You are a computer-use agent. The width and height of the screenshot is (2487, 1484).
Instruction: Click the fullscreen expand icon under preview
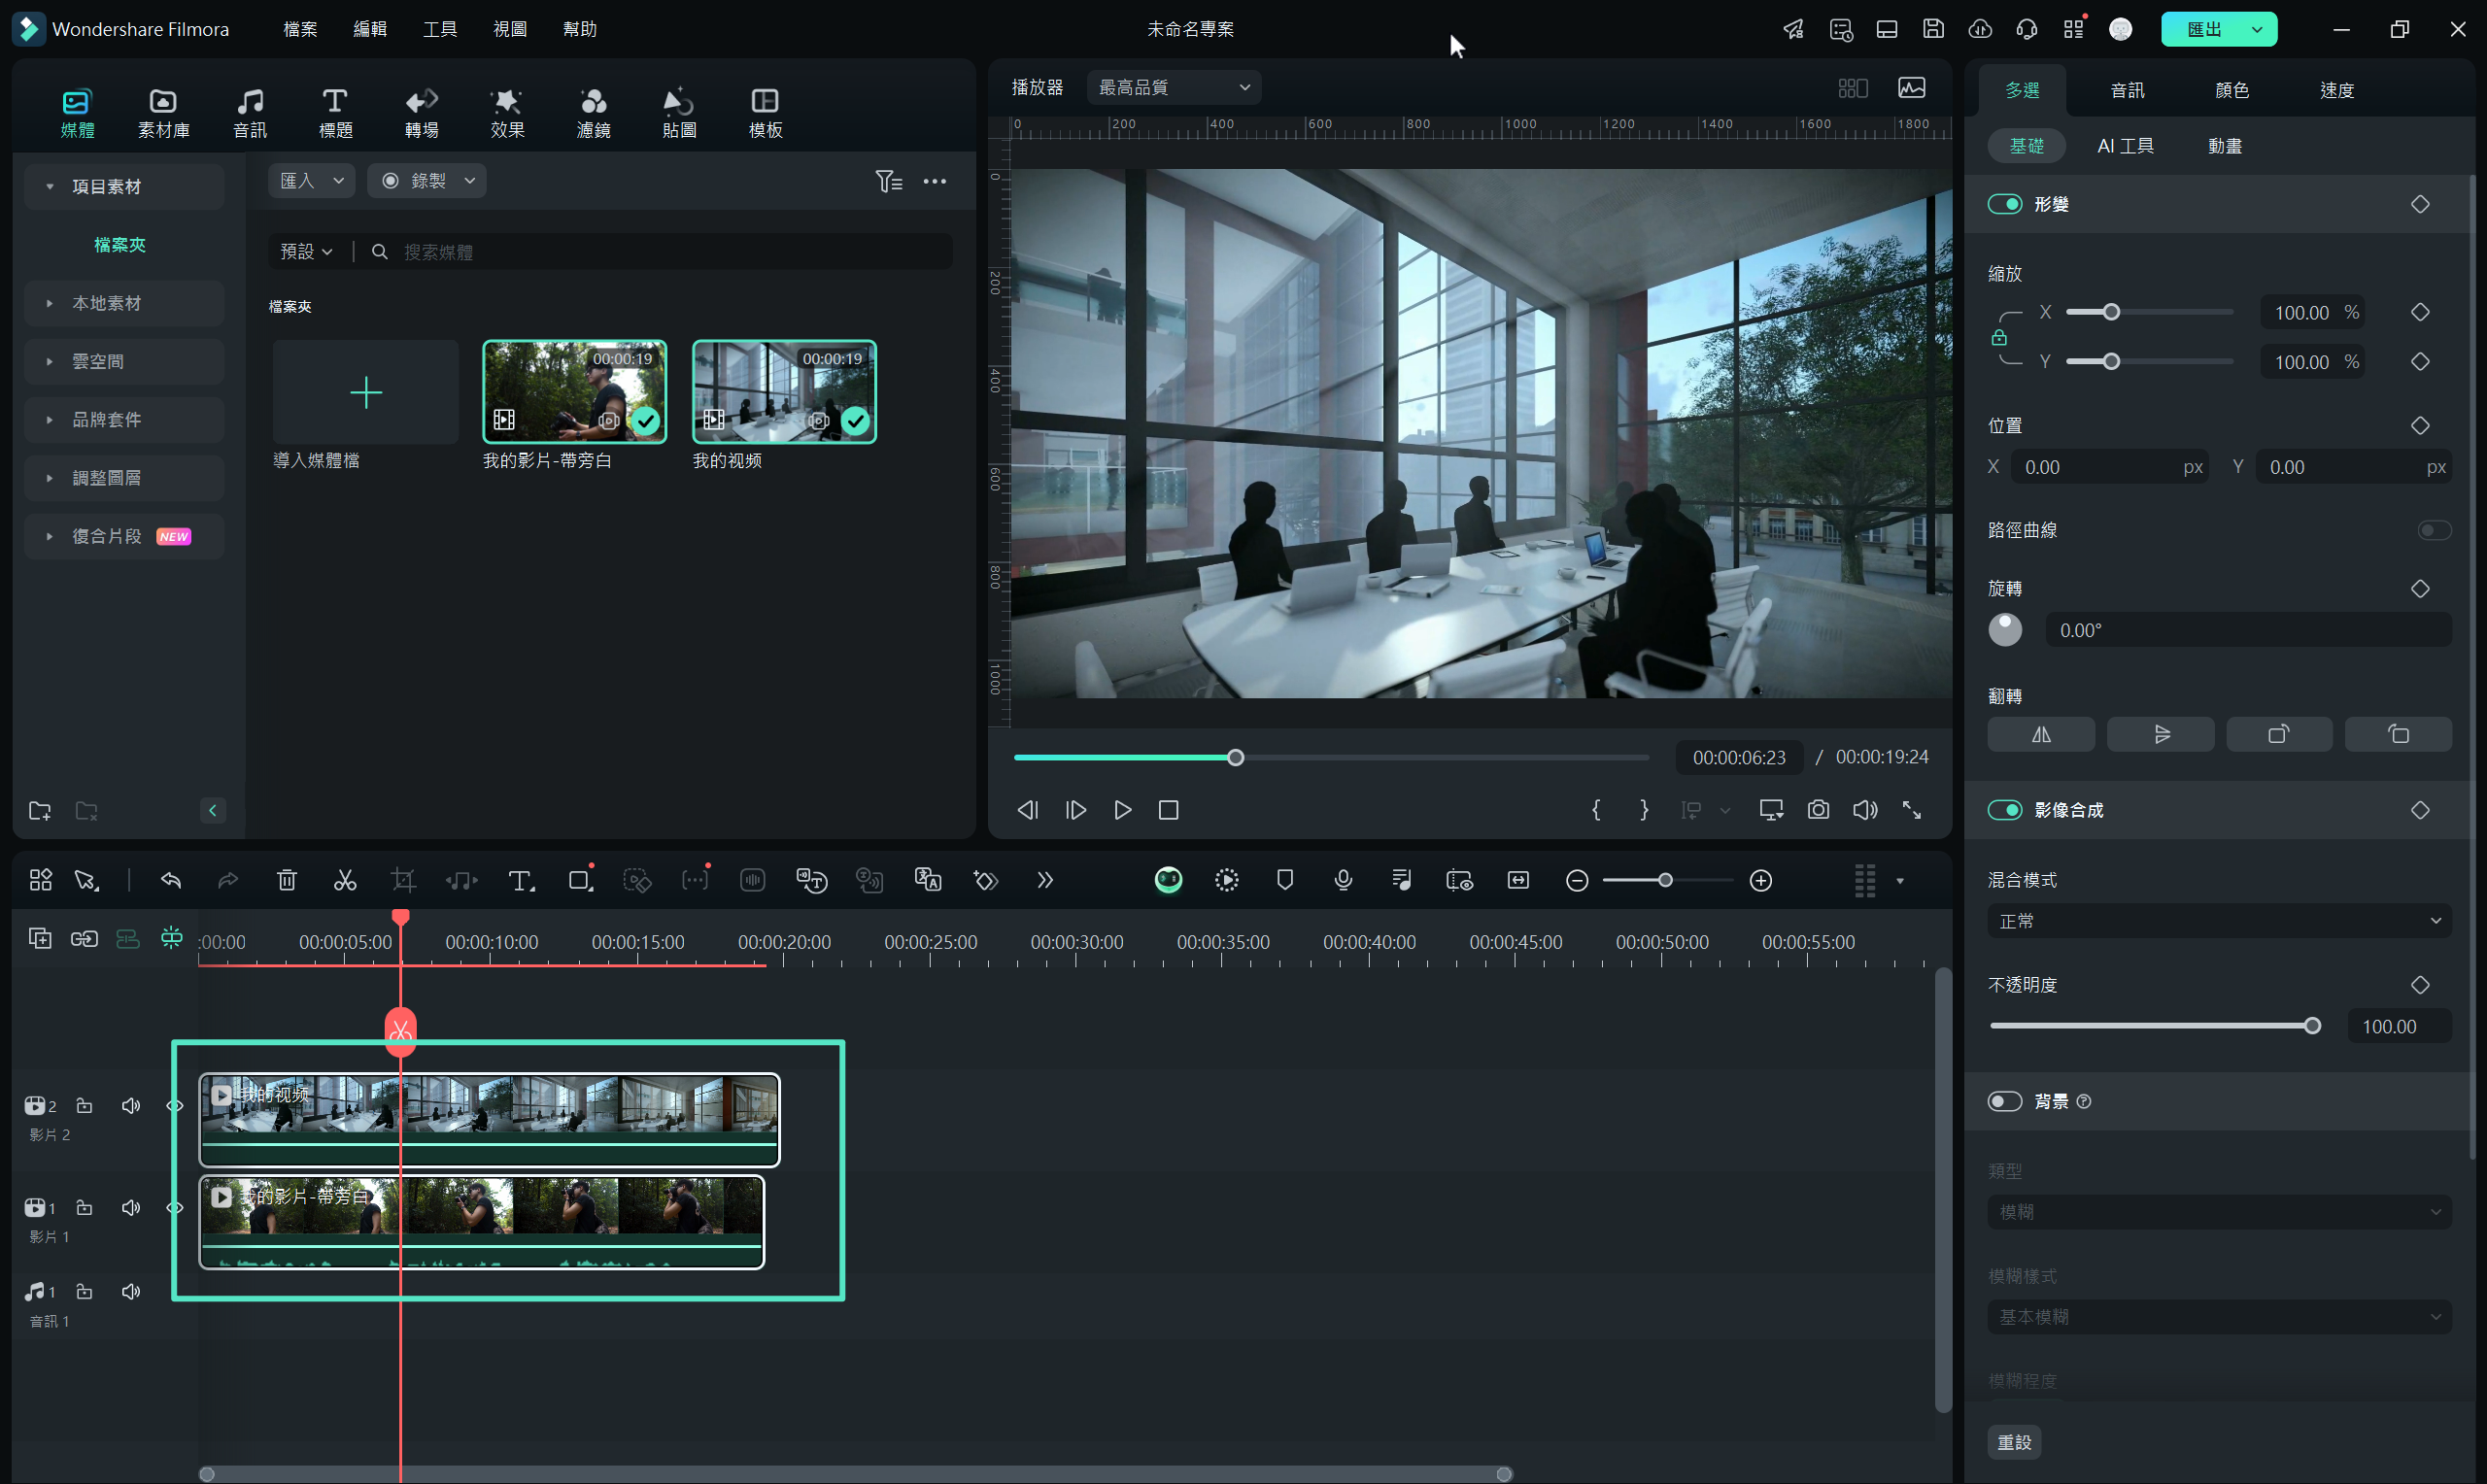(1912, 810)
